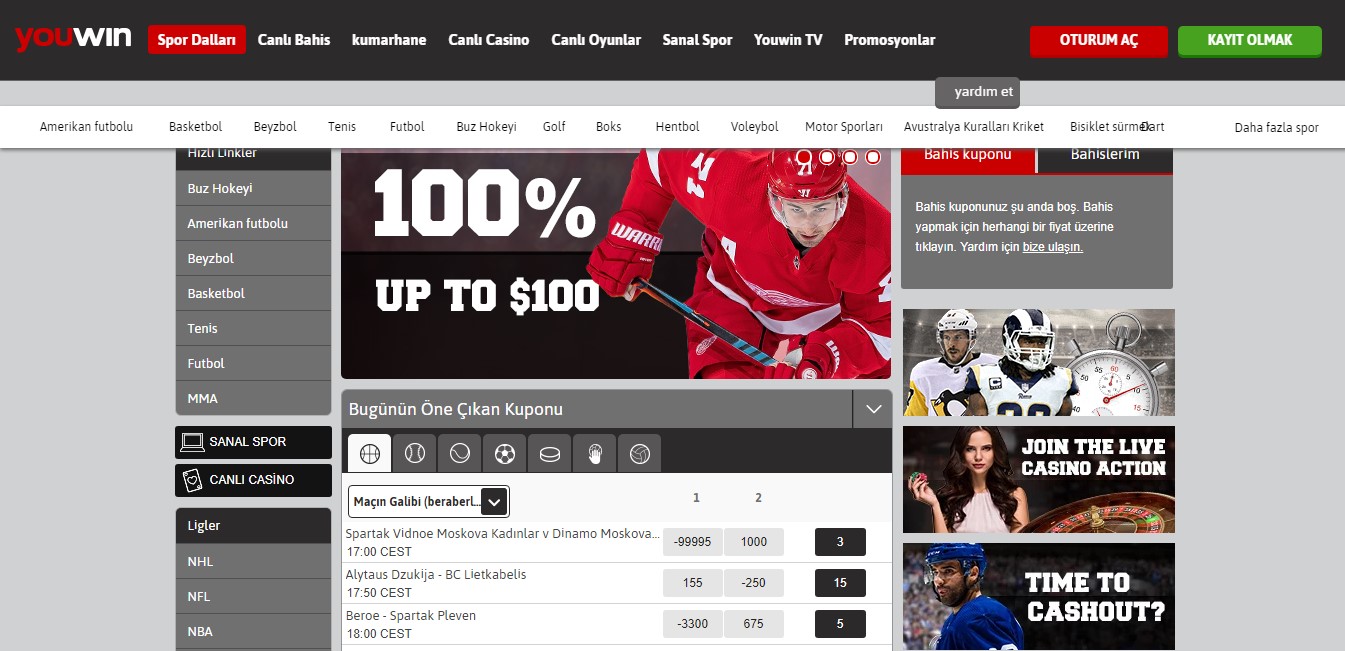The height and width of the screenshot is (651, 1345).
Task: Choose Boks in the sports bar
Action: coord(609,127)
